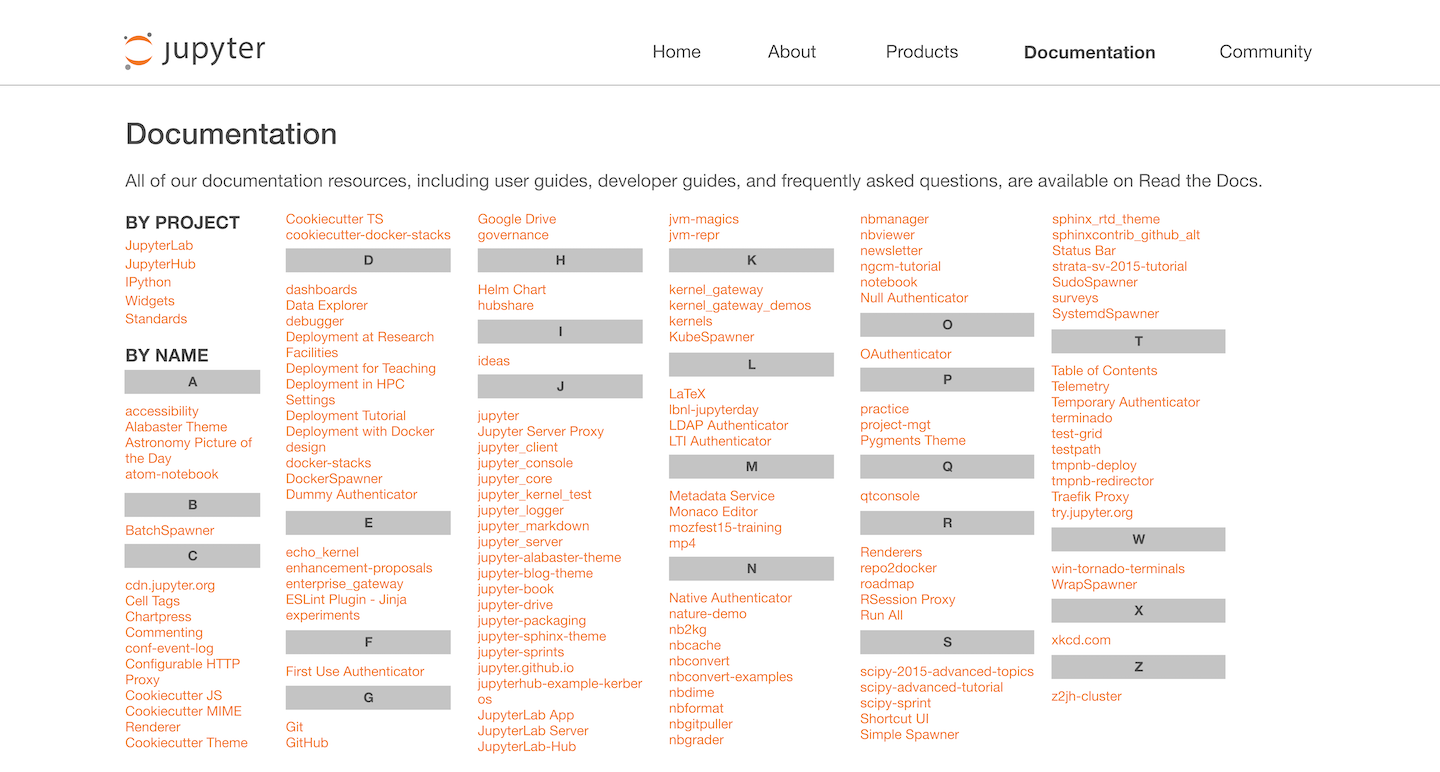Image resolution: width=1440 pixels, height=772 pixels.
Task: Open LDAP Authenticator docs
Action: point(729,426)
